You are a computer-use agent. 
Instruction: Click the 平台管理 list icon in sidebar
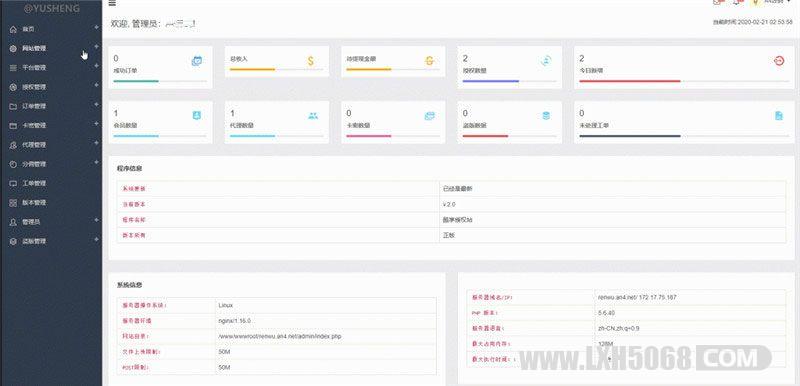[x=13, y=68]
